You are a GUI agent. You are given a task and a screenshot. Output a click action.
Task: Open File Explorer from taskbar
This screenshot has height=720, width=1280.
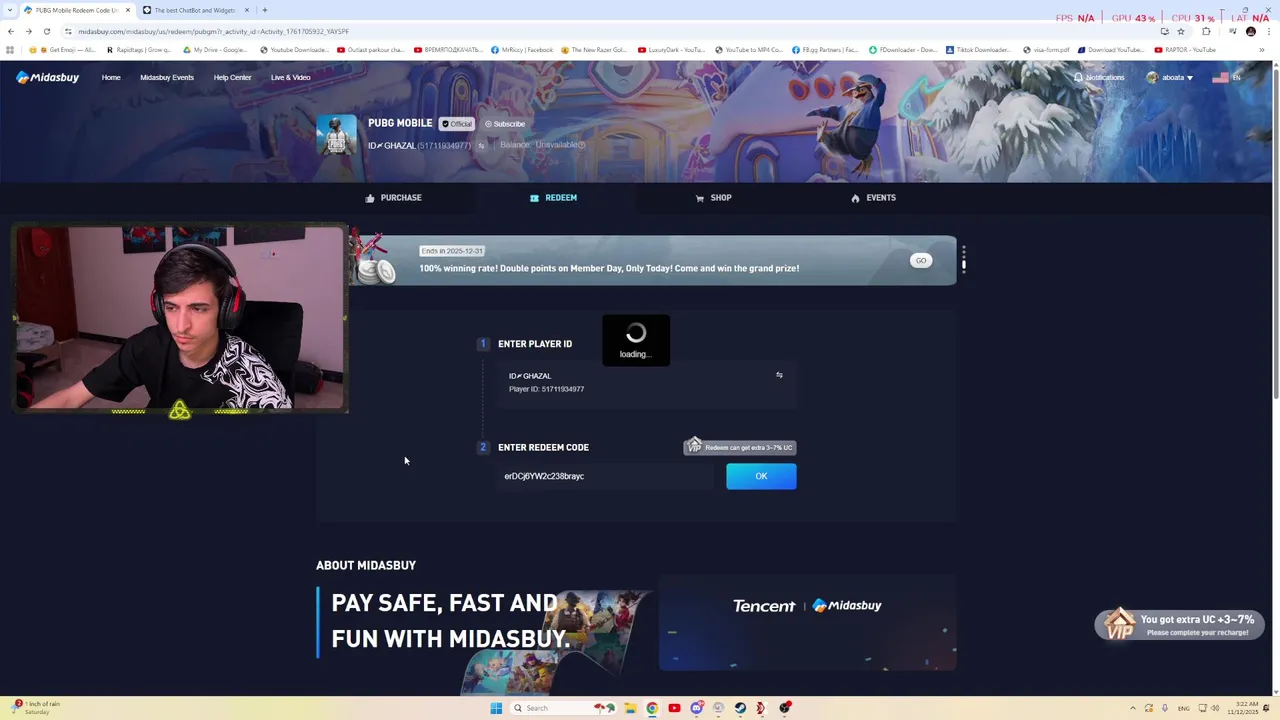click(x=630, y=708)
